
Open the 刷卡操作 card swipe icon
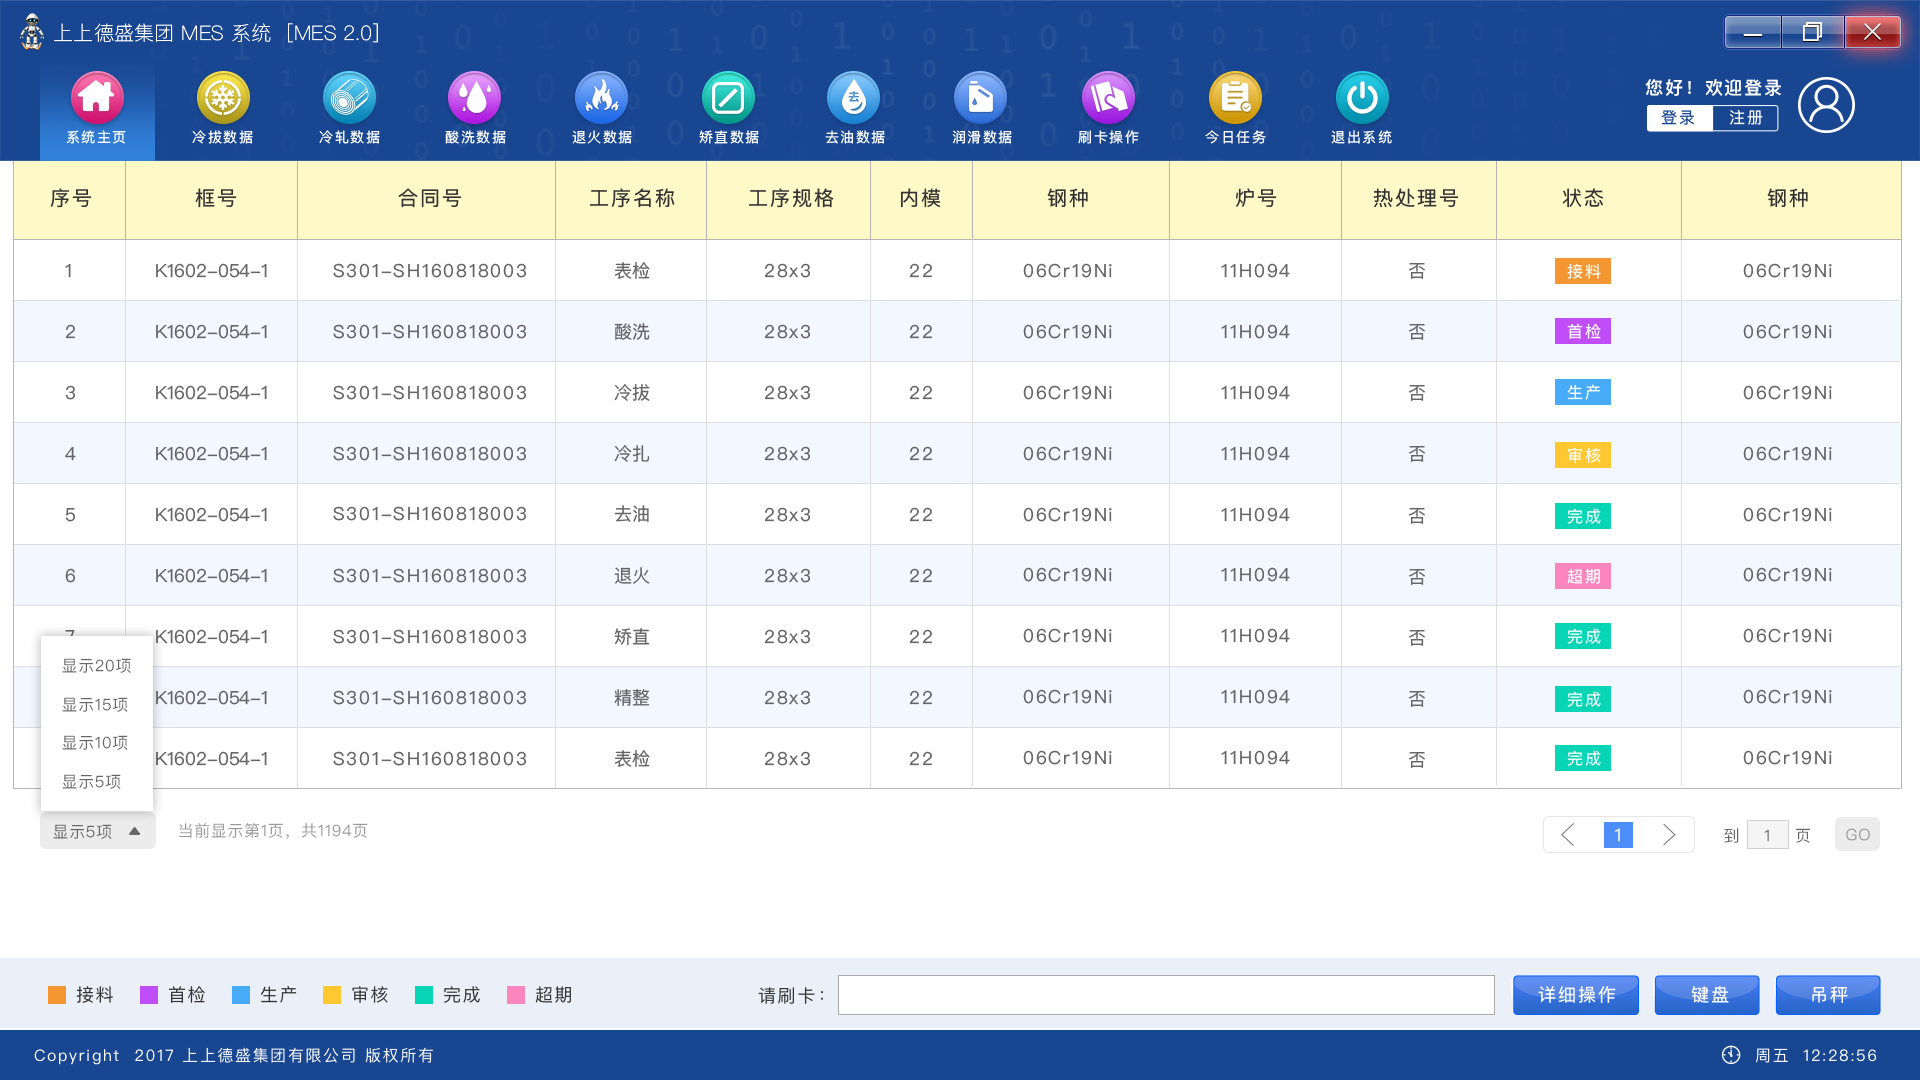point(1108,98)
